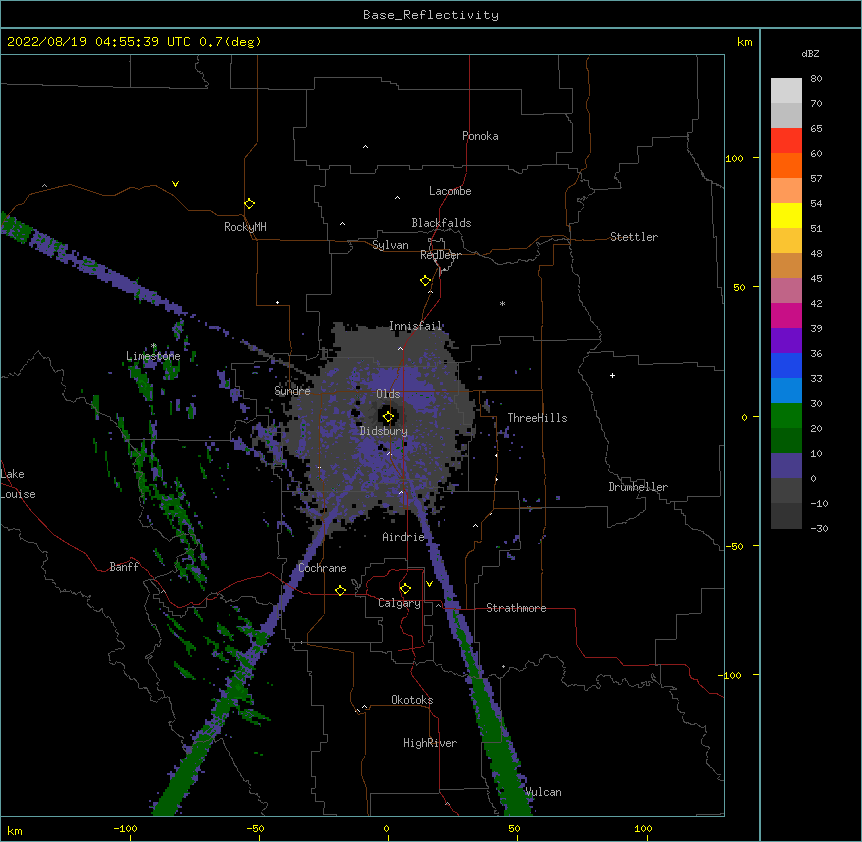Viewport: 862px width, 842px height.
Task: Click the Lake Louise label
Action: tap(18, 484)
